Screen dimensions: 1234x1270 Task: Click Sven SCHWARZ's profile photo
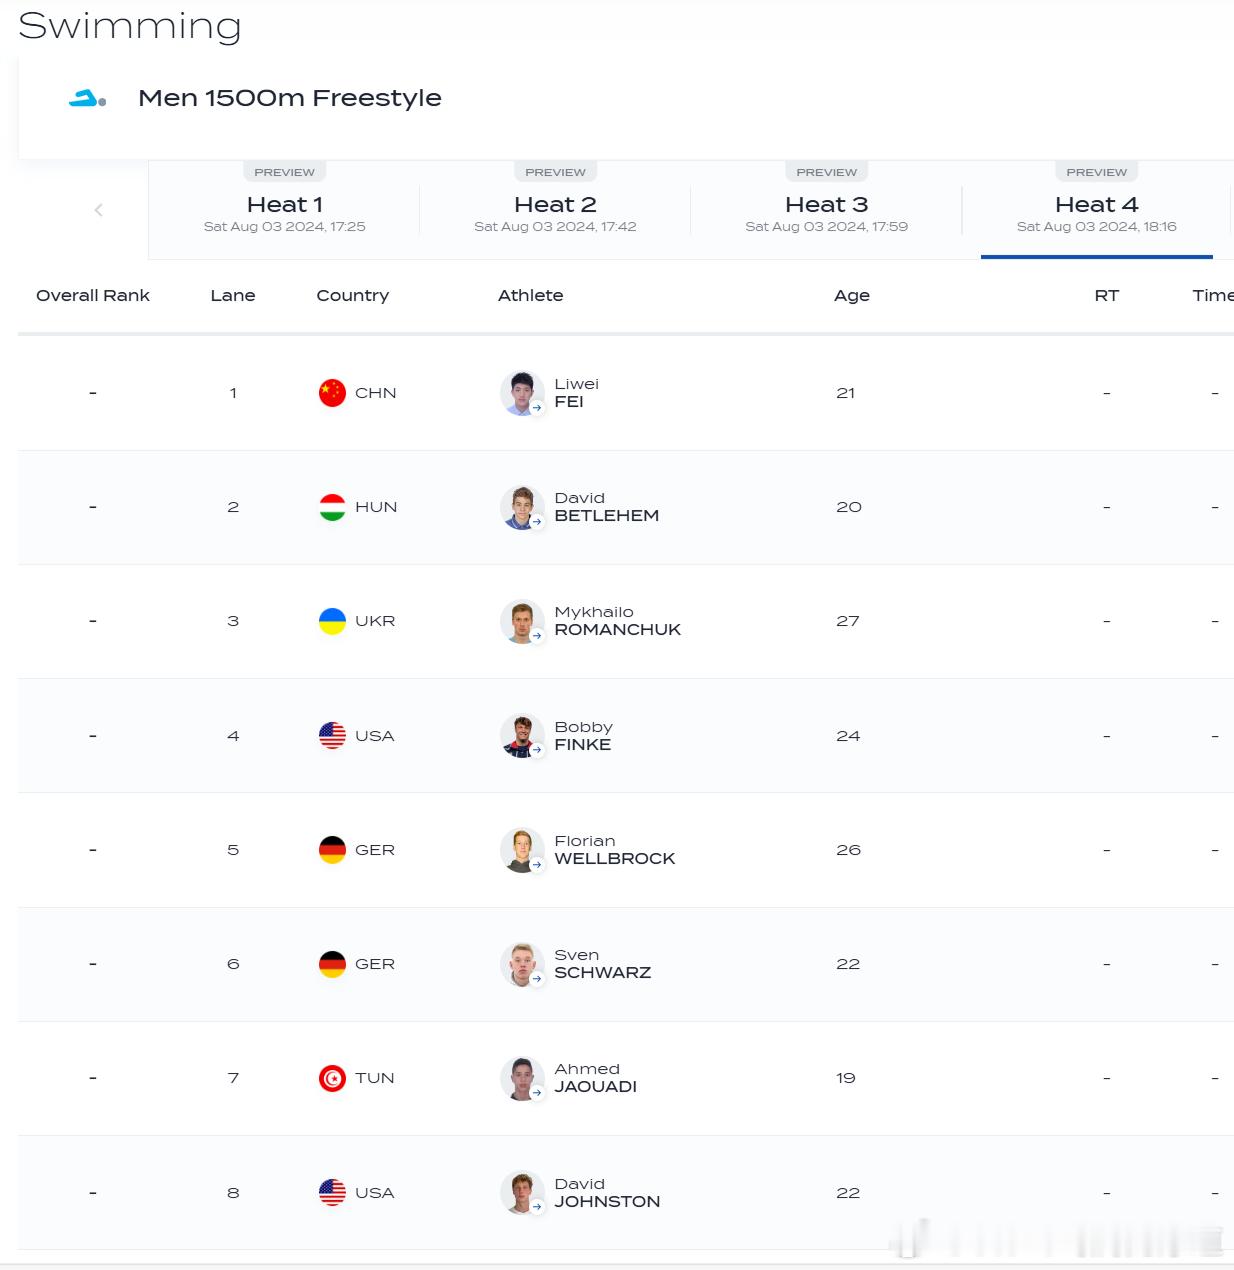[x=521, y=964]
